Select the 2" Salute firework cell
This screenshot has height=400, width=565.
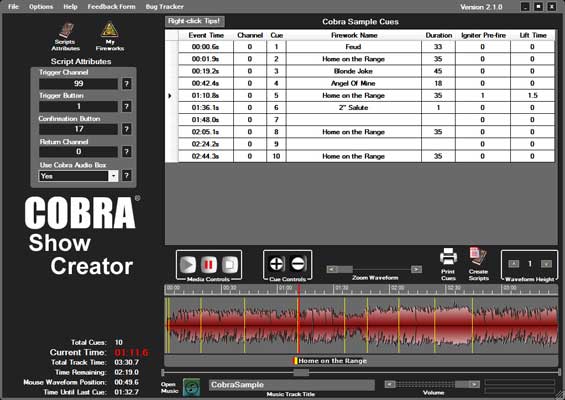click(x=353, y=108)
